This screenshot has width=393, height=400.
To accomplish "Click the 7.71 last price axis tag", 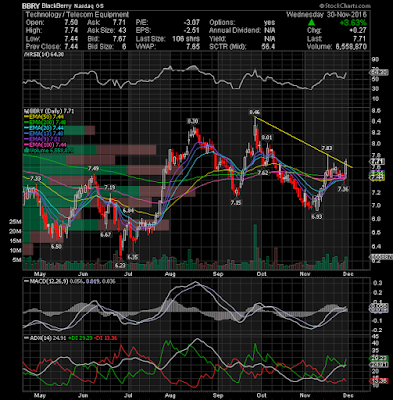I will [378, 162].
